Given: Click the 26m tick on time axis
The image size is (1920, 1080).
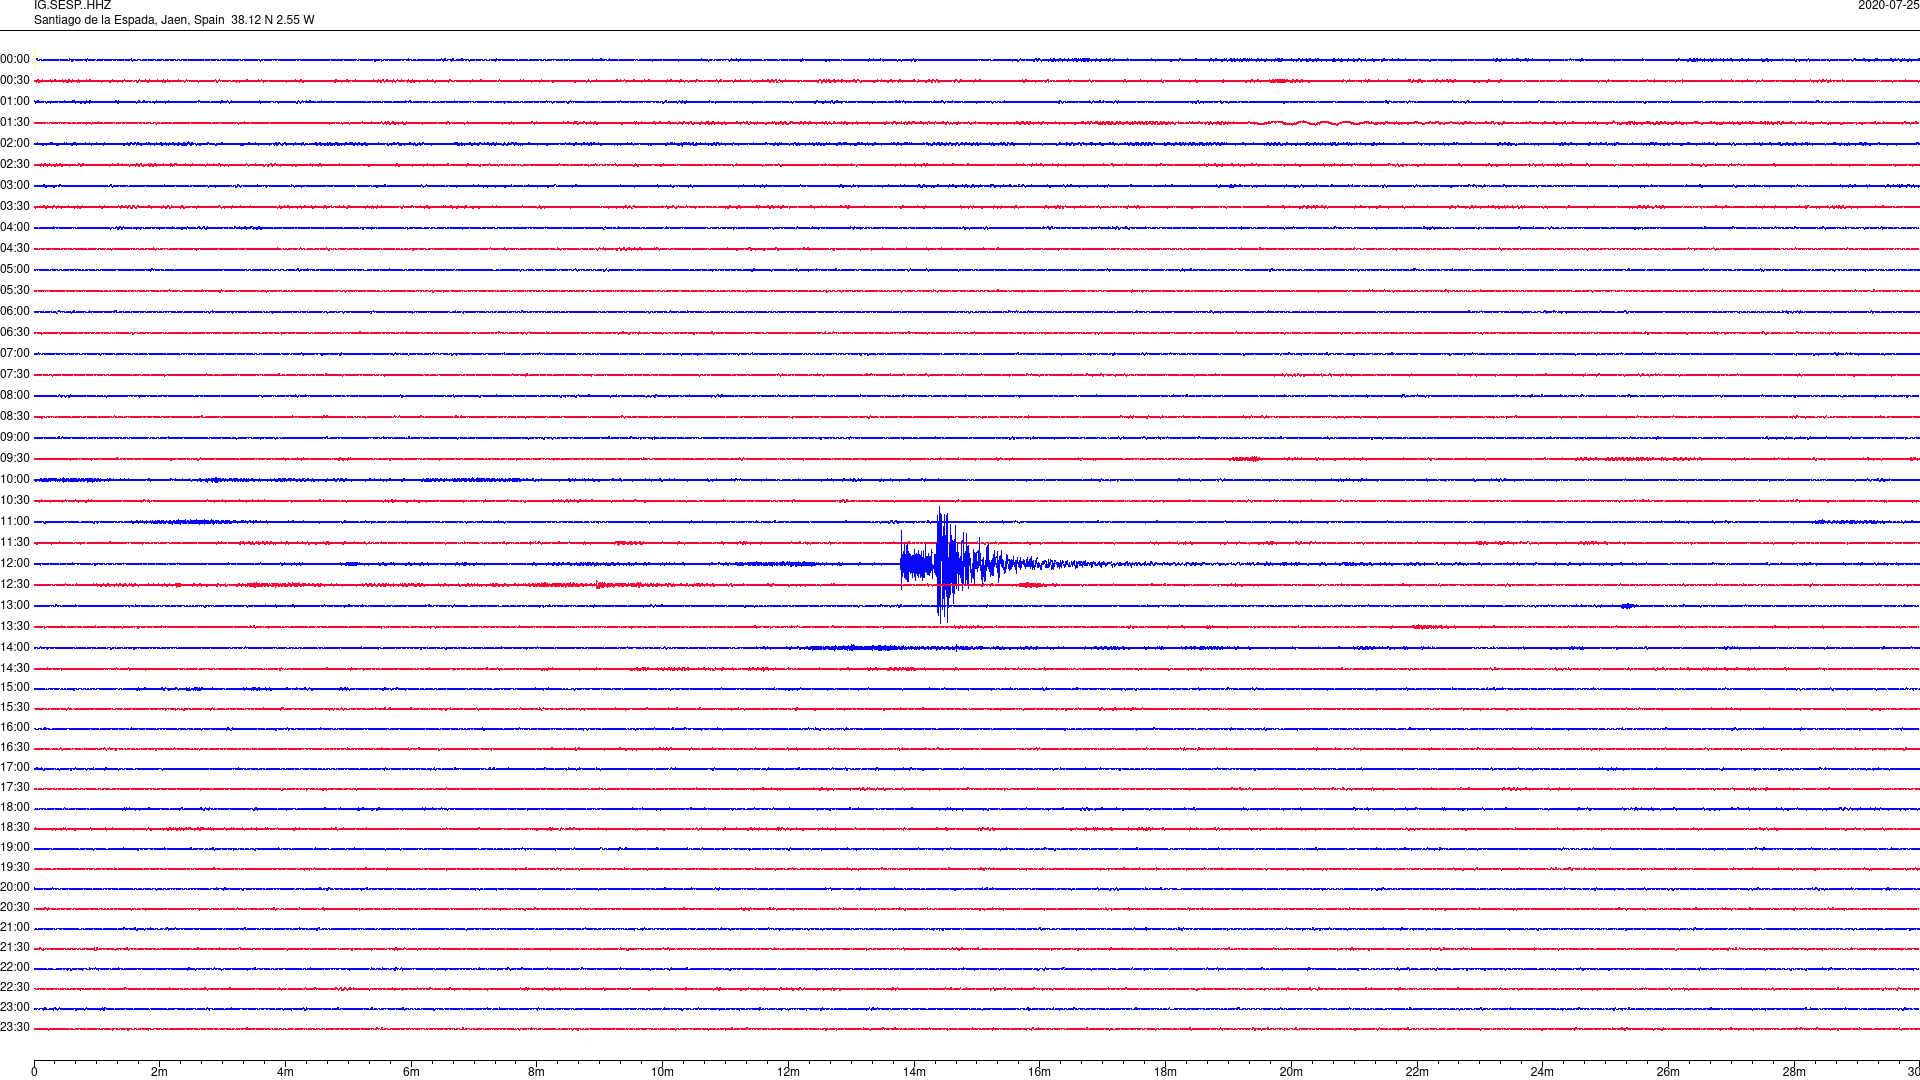Looking at the screenshot, I should click(1668, 1072).
